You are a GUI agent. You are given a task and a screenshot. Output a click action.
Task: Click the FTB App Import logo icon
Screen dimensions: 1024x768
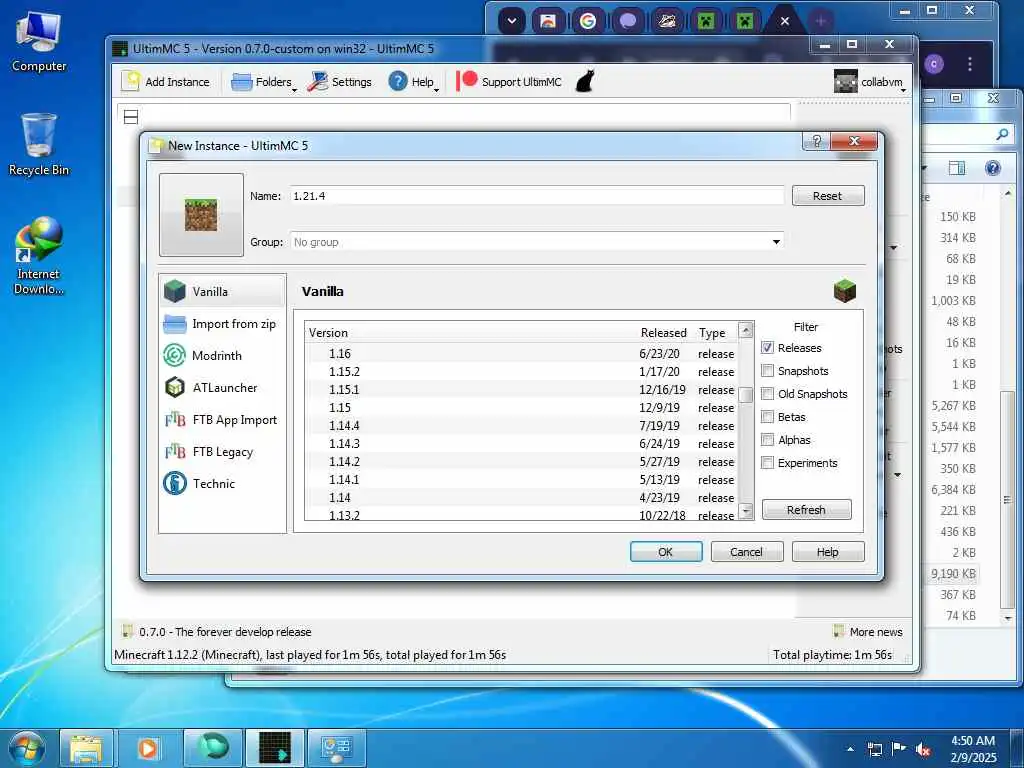coord(175,419)
